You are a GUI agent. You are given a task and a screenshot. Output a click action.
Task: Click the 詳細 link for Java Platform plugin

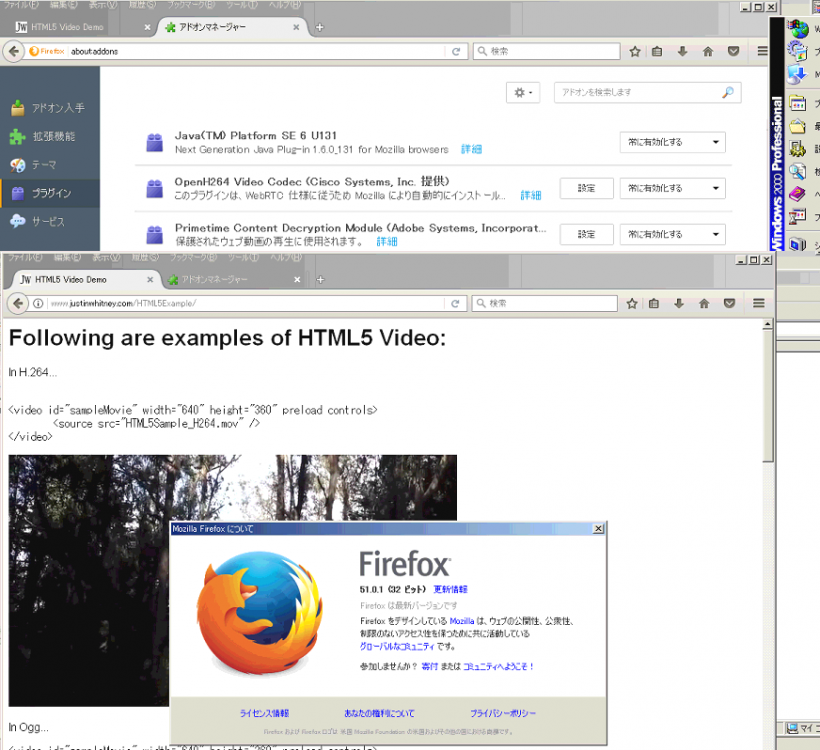point(471,149)
